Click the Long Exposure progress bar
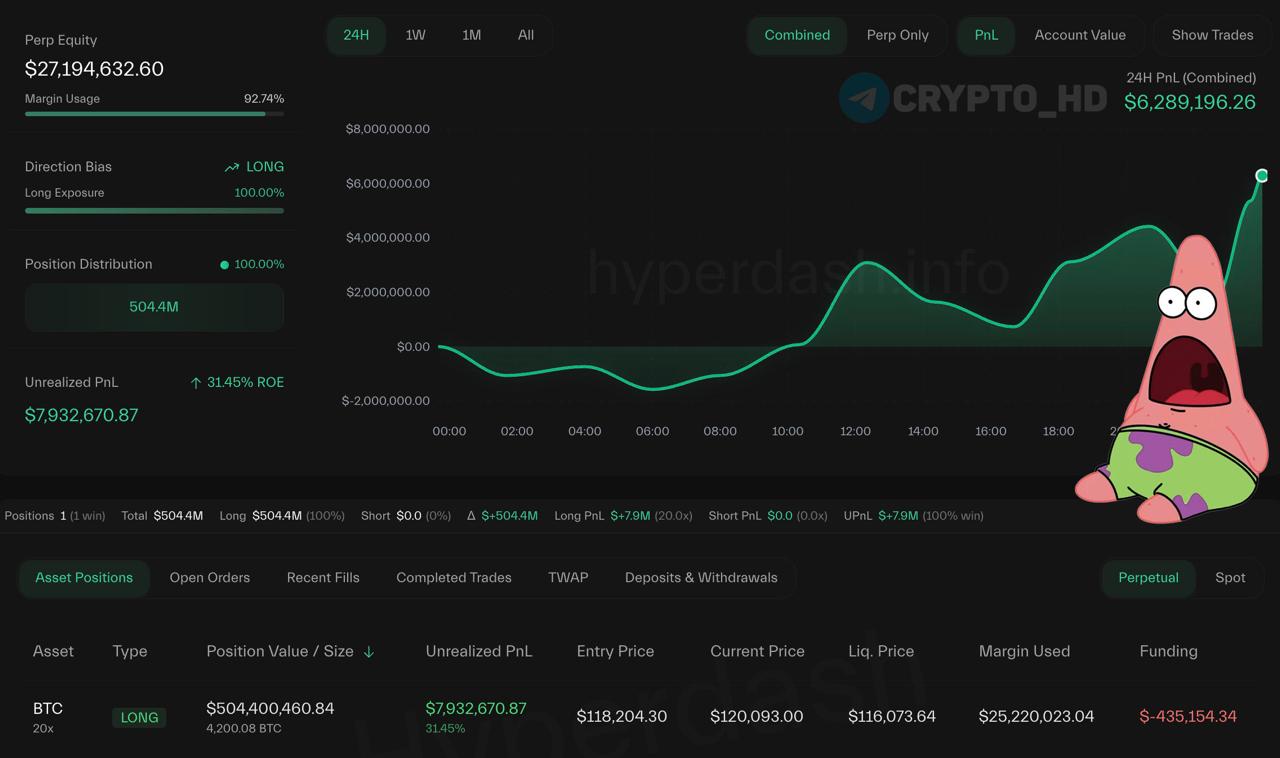1280x758 pixels. tap(154, 211)
